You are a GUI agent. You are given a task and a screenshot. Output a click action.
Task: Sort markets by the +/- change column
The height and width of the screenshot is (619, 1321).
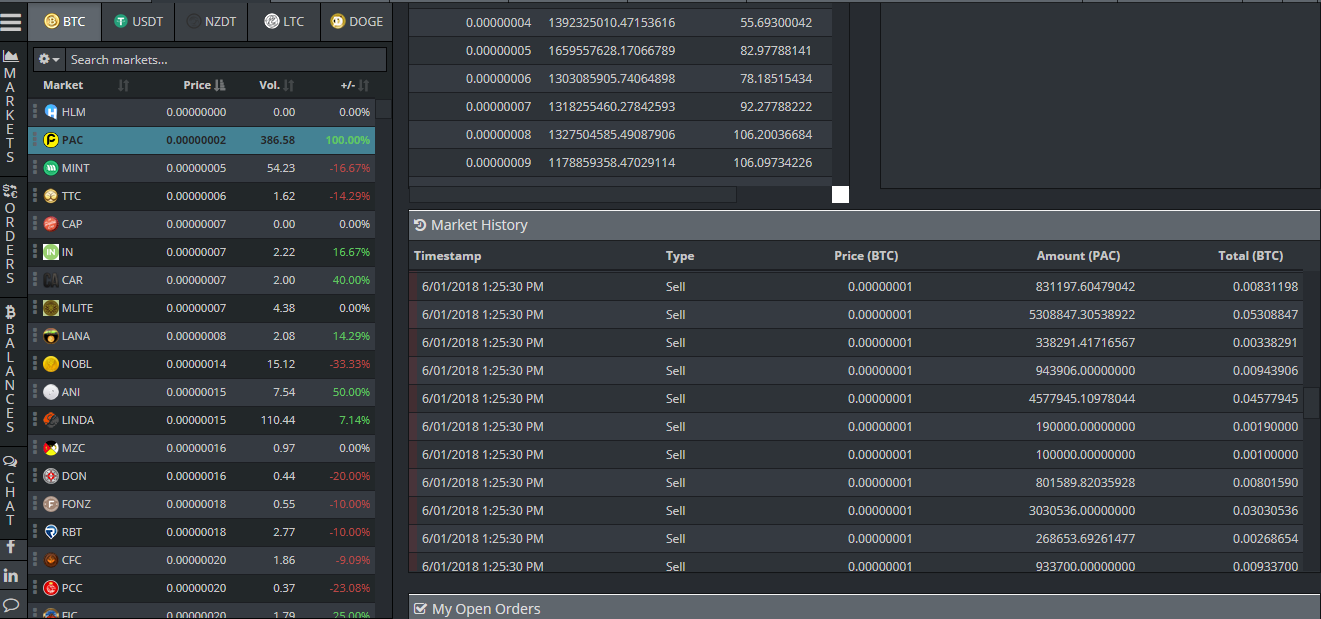point(355,85)
